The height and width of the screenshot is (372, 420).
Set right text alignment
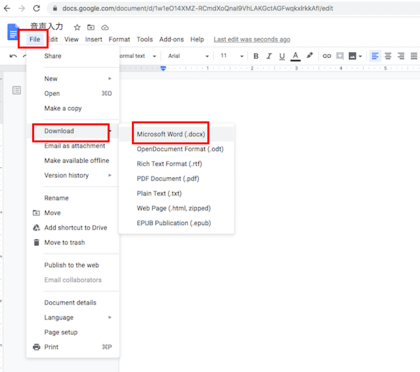point(401,56)
